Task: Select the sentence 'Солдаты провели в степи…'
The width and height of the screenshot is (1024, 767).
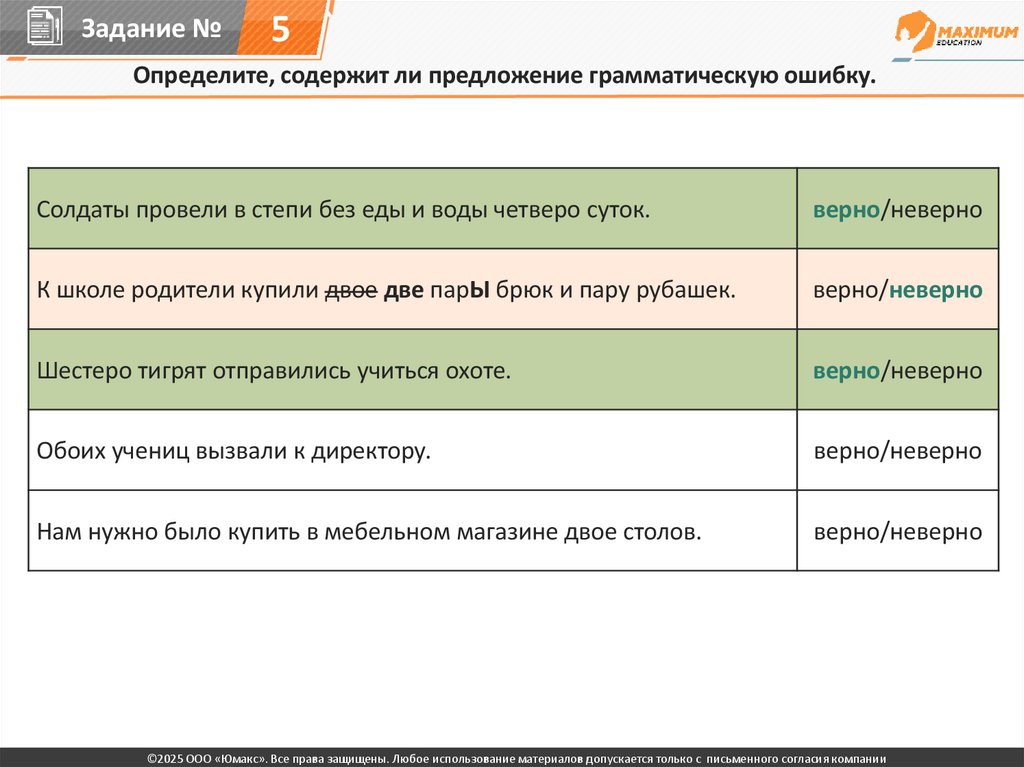Action: [344, 210]
